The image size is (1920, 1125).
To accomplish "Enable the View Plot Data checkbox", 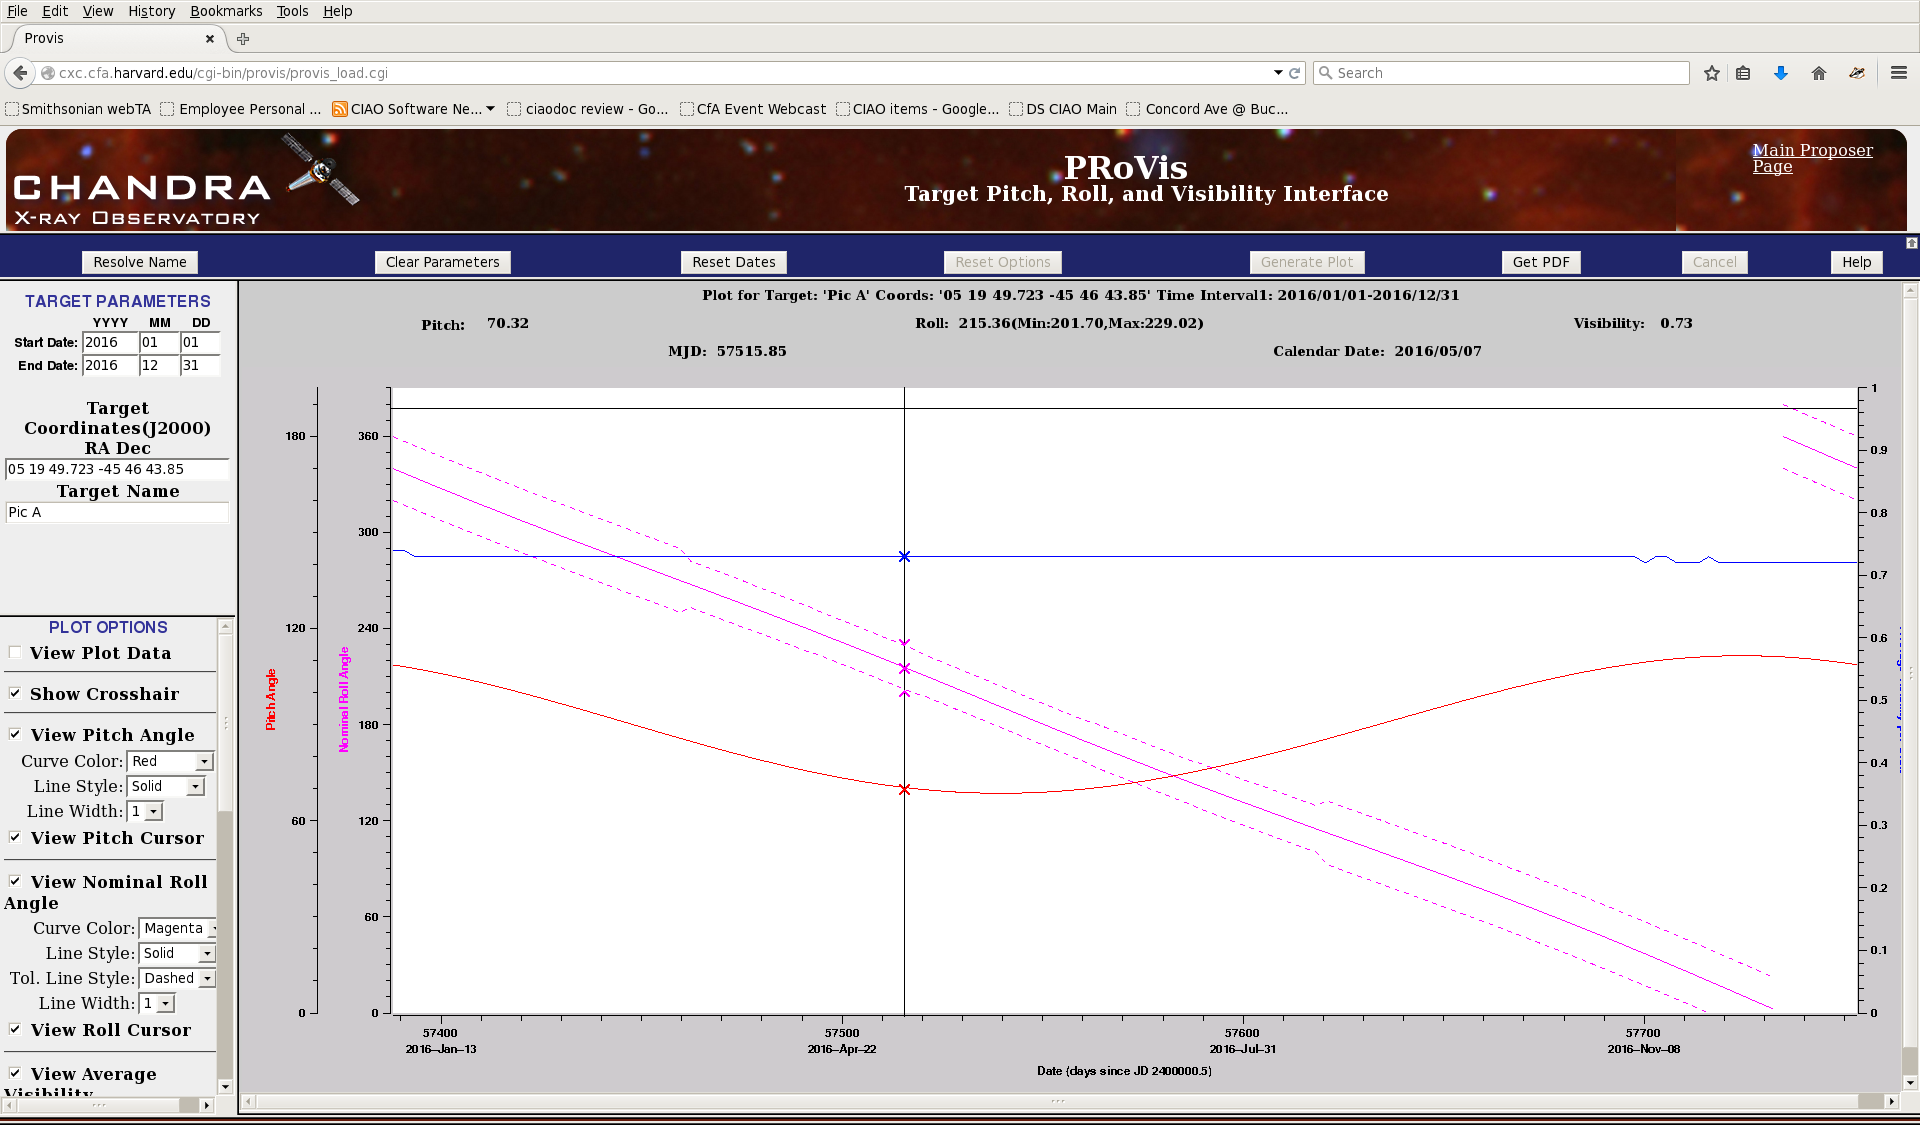I will [15, 653].
